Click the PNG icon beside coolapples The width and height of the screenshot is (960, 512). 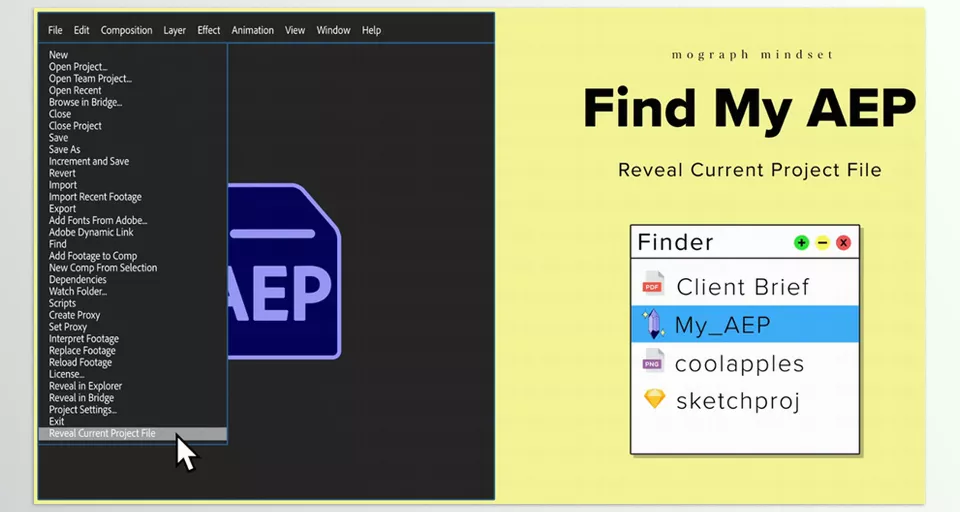[653, 362]
